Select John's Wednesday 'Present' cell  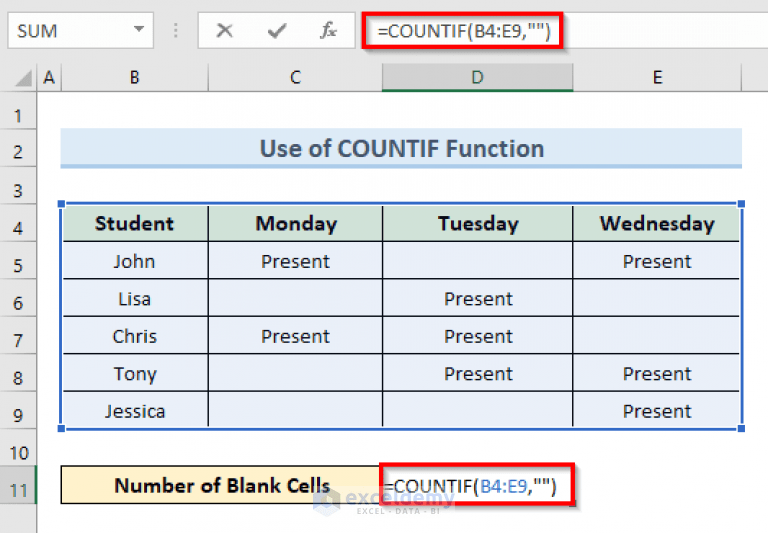click(656, 261)
